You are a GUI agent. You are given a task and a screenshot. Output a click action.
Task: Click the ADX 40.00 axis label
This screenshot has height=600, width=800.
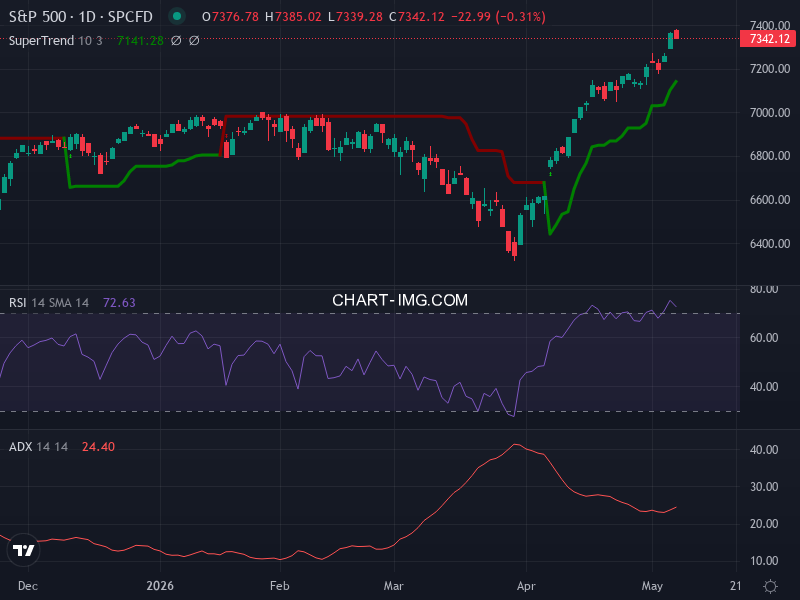(x=764, y=450)
